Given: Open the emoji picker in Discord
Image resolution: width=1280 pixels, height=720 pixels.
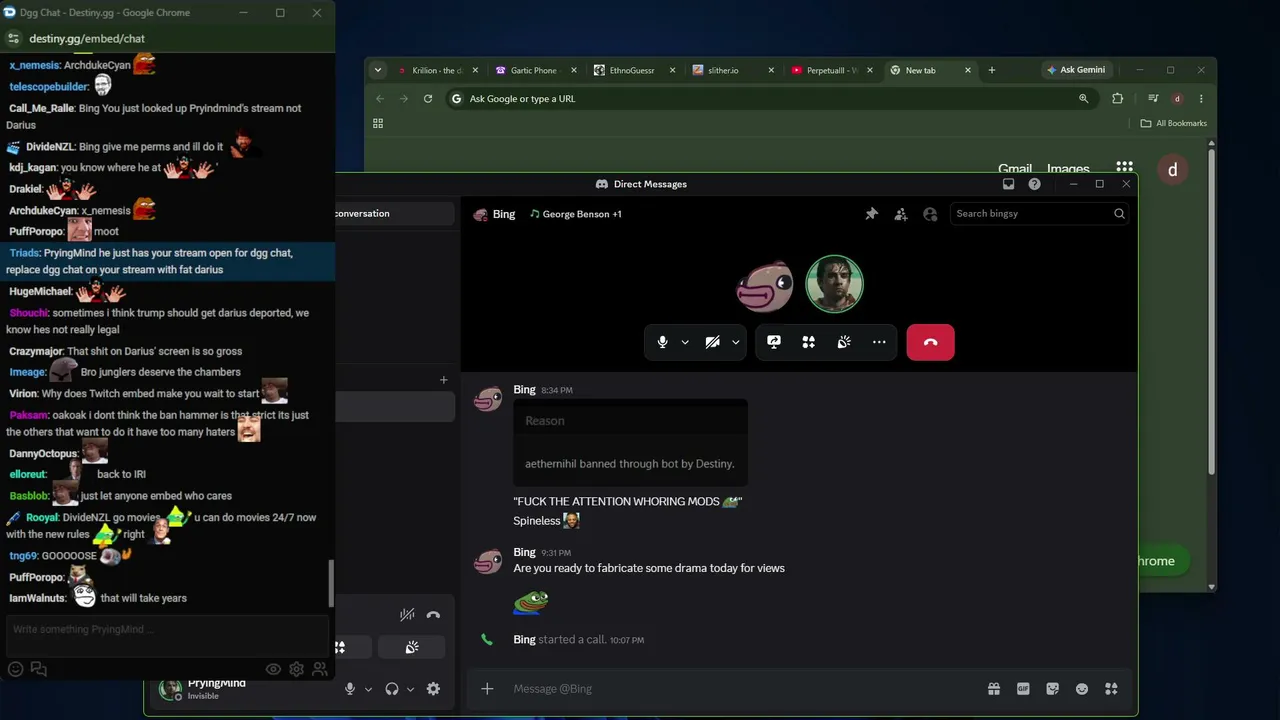Looking at the screenshot, I should pyautogui.click(x=1081, y=689).
